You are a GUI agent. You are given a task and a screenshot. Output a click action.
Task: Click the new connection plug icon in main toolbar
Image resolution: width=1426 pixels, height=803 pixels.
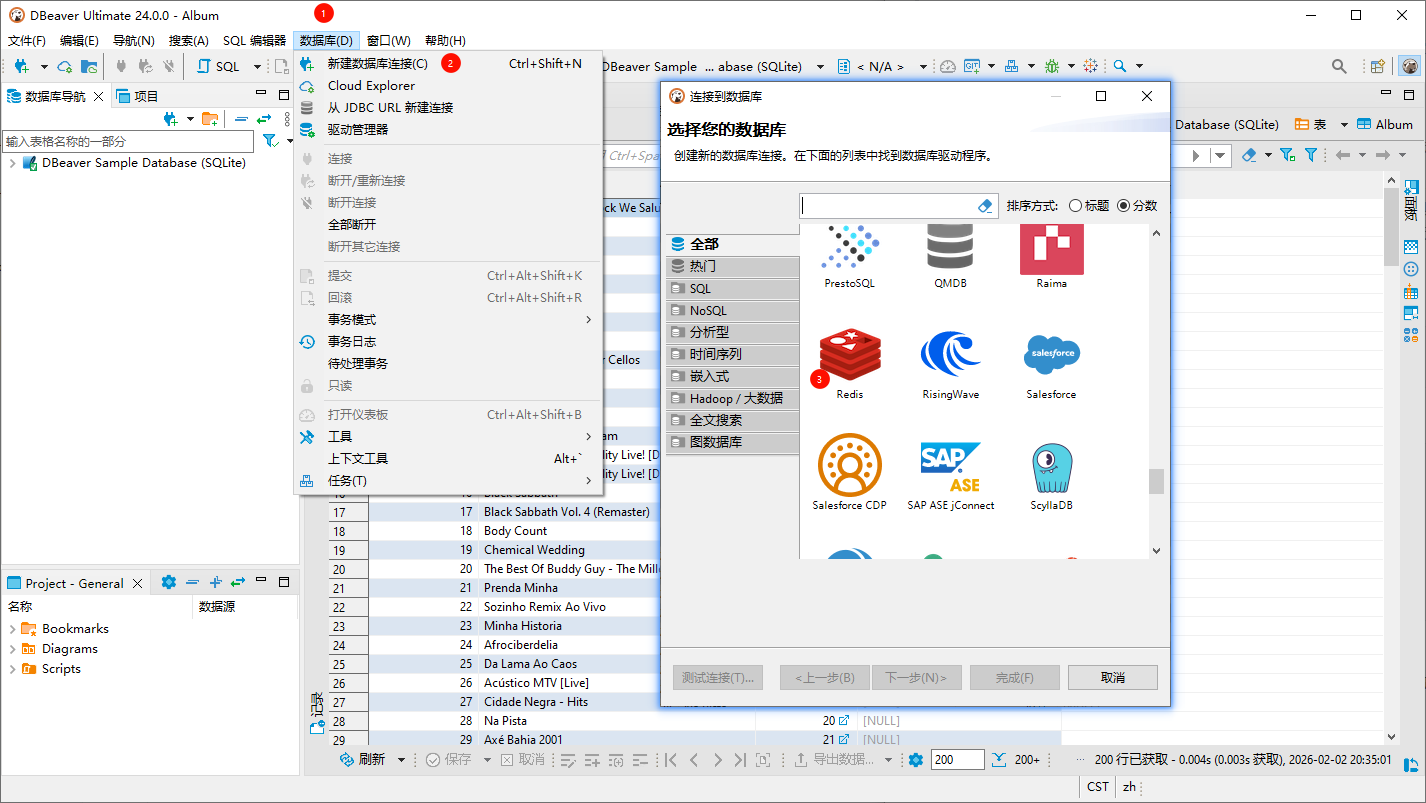pos(20,66)
